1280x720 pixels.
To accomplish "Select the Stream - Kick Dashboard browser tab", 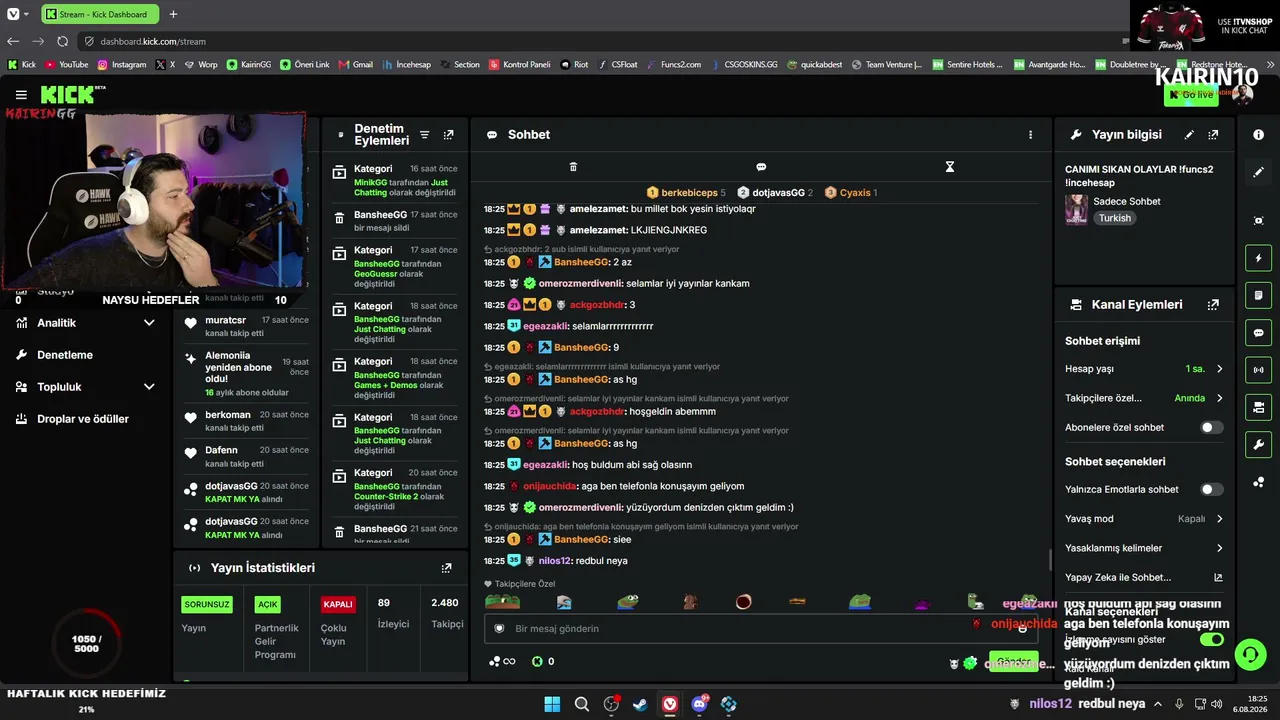I will [x=98, y=14].
